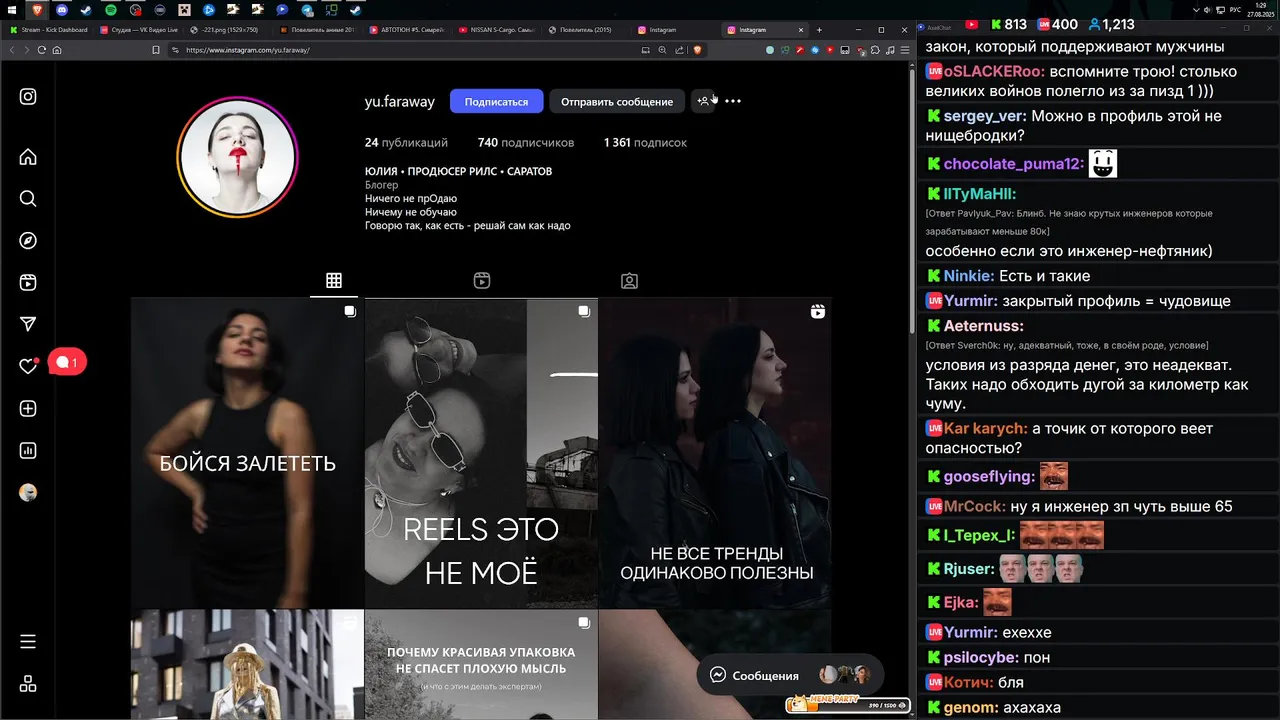Switch to Повелитель (2015) tab
This screenshot has width=1280, height=720.
pos(587,30)
